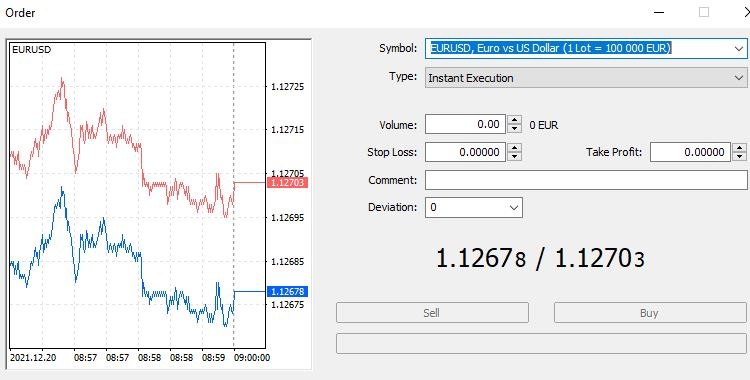Increase Volume with the up arrow
This screenshot has width=750, height=380.
pos(514,120)
